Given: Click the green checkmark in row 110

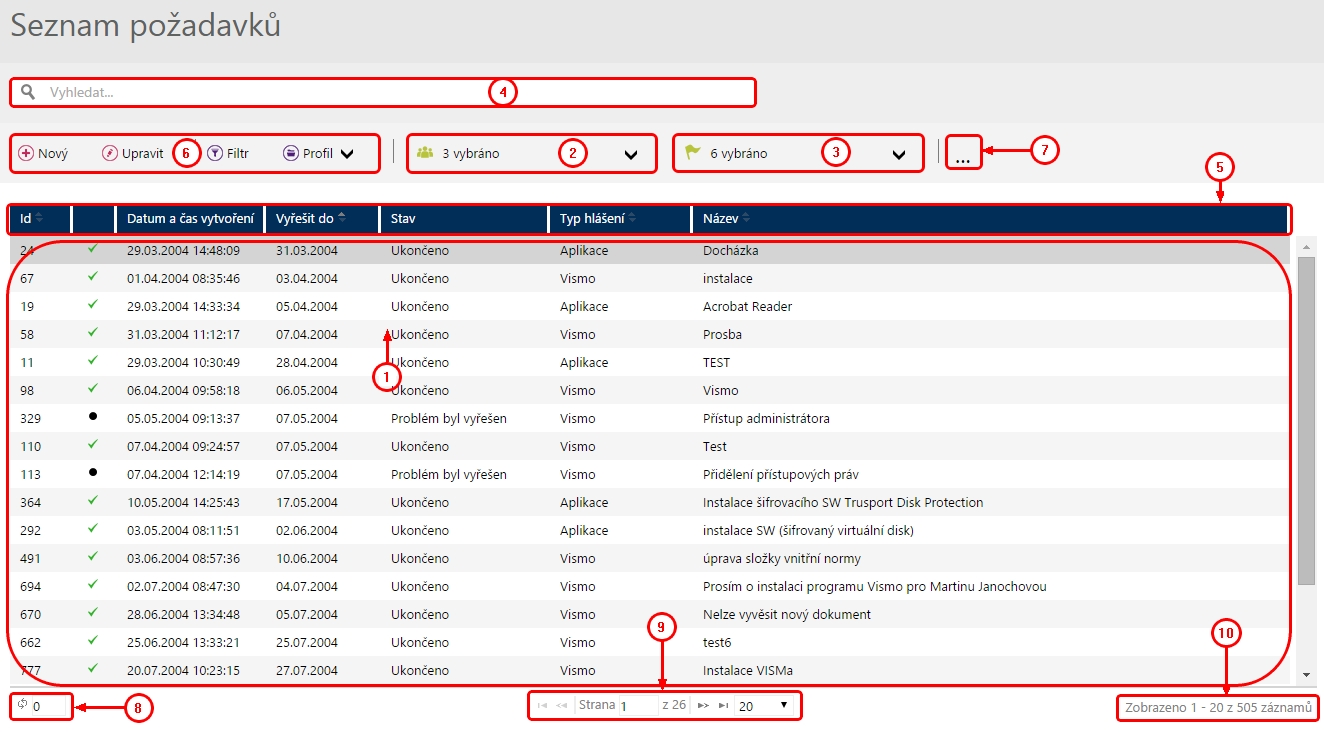Looking at the screenshot, I should click(x=93, y=445).
